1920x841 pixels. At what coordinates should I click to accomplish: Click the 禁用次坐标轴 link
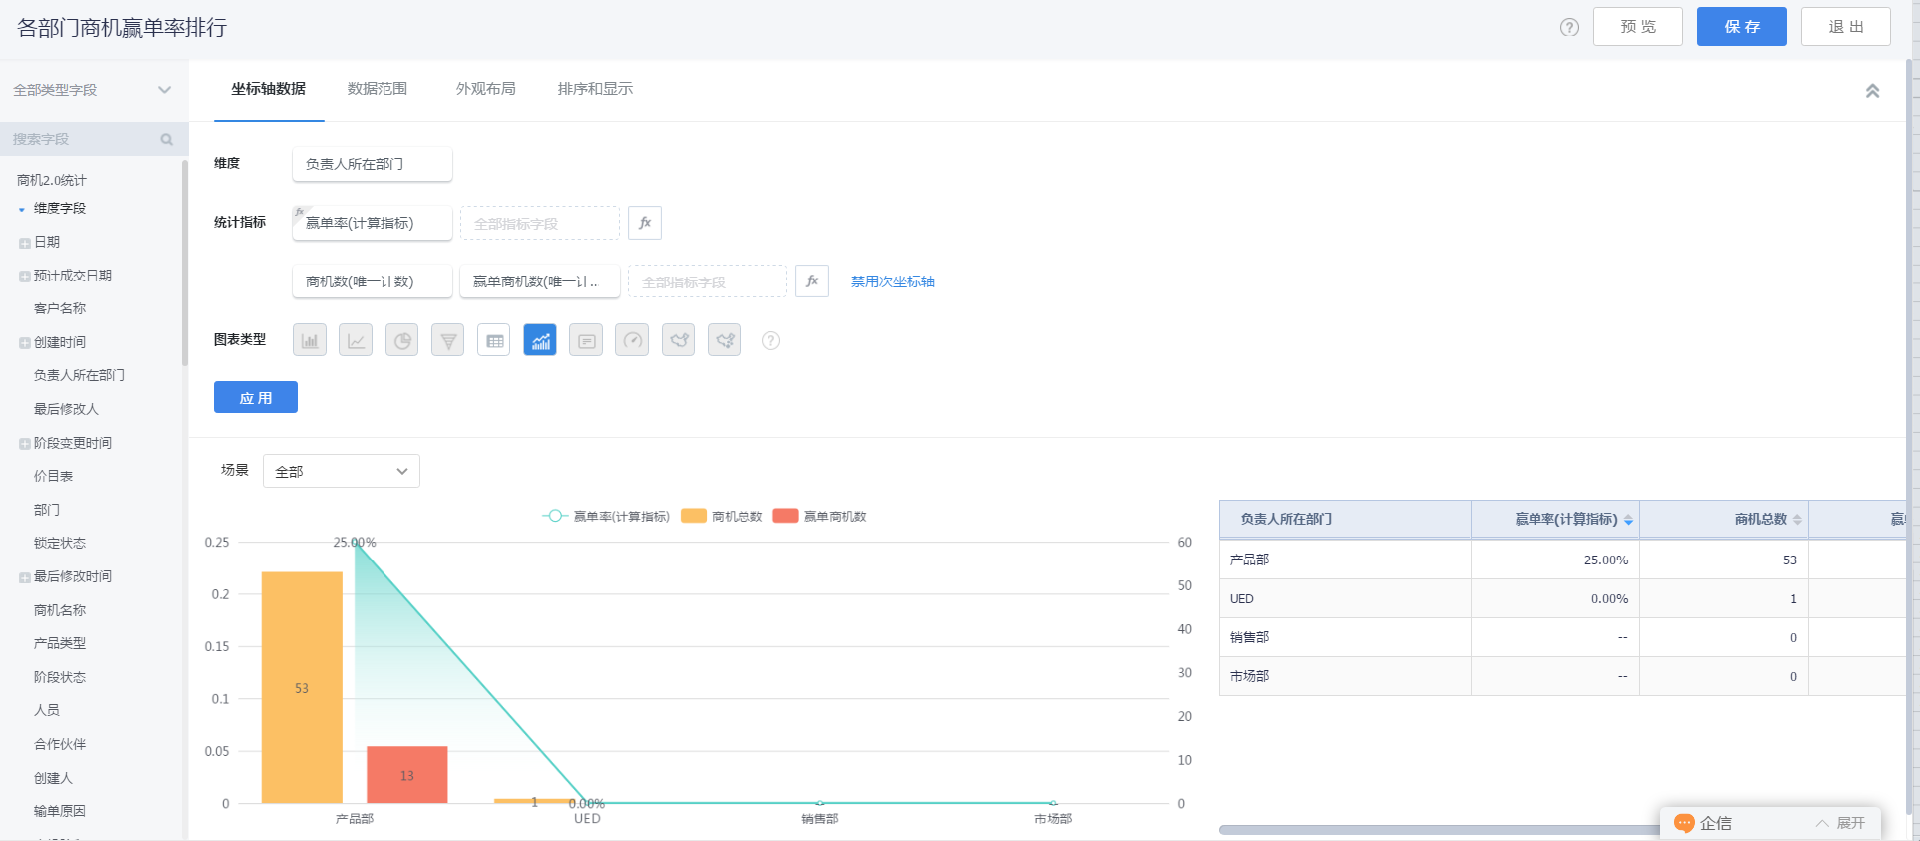pos(893,282)
